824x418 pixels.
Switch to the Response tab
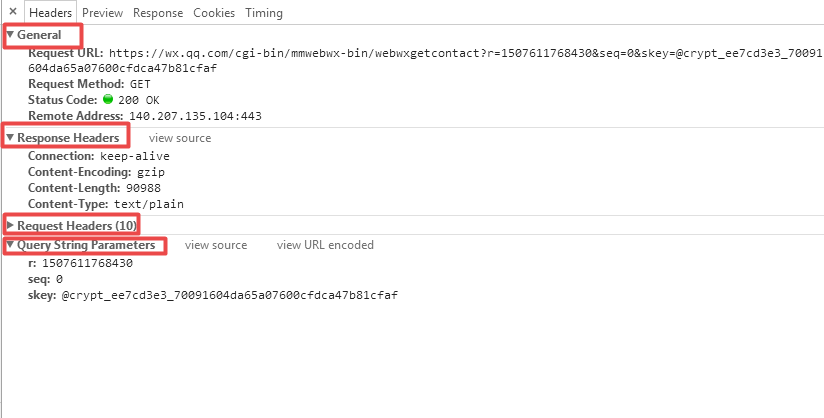[157, 13]
